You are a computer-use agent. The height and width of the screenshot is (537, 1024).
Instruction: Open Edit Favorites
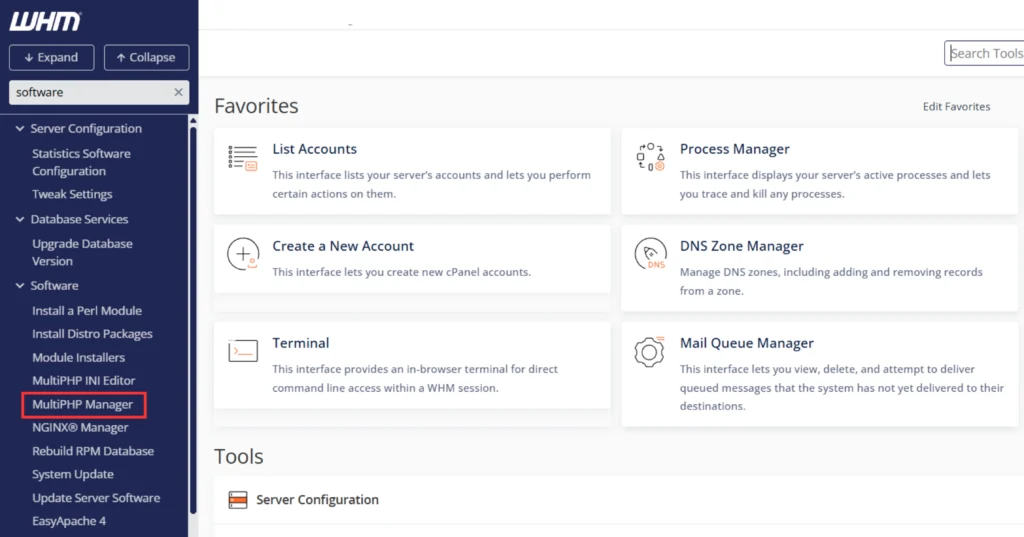pyautogui.click(x=956, y=106)
